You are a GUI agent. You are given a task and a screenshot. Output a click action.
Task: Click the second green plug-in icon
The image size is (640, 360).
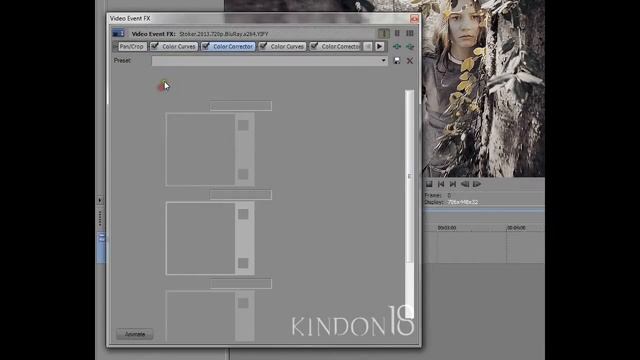tap(410, 47)
